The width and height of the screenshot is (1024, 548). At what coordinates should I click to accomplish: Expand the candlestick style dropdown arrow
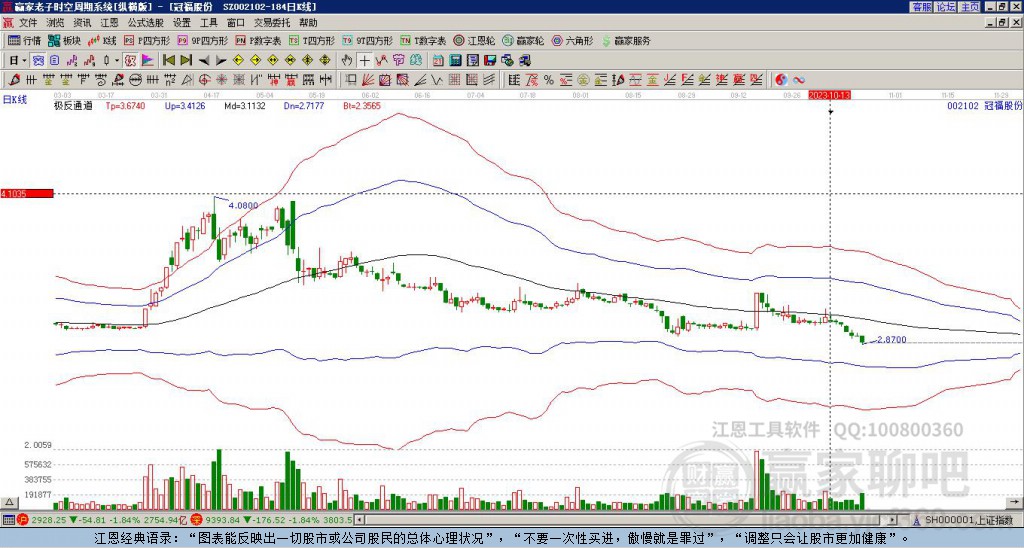click(117, 61)
